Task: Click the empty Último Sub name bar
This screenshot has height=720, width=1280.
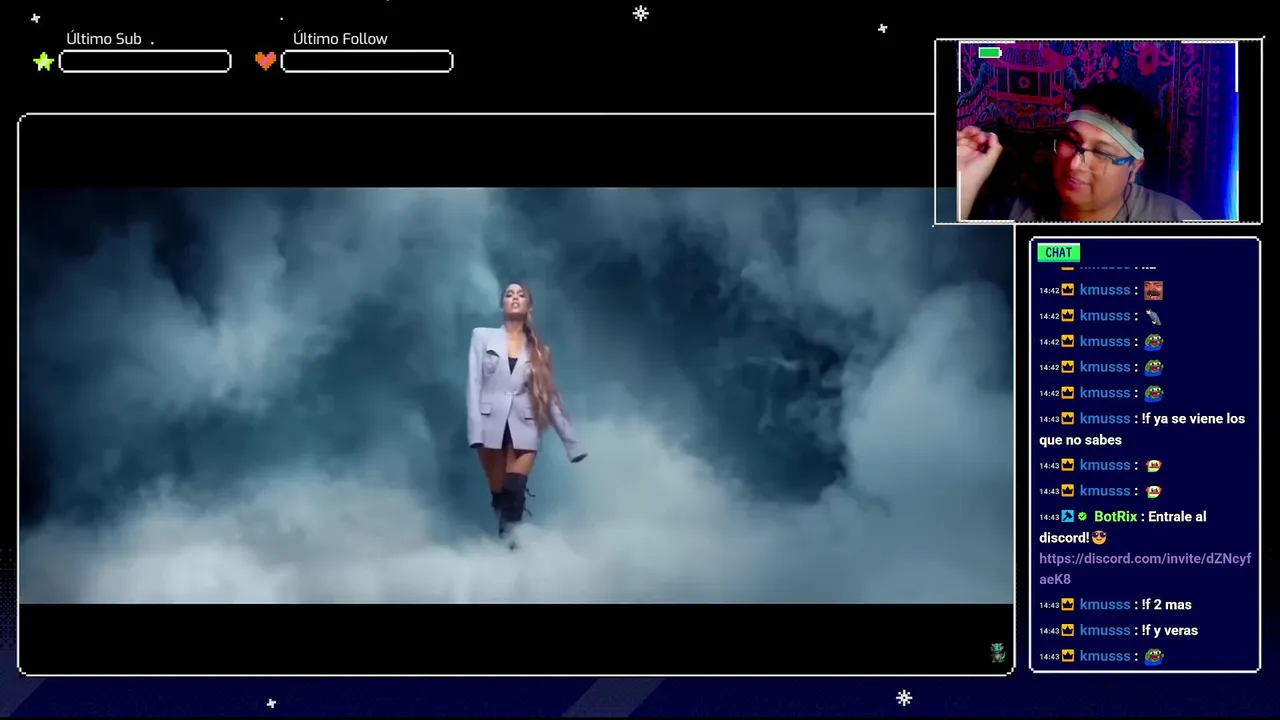Action: [x=145, y=62]
